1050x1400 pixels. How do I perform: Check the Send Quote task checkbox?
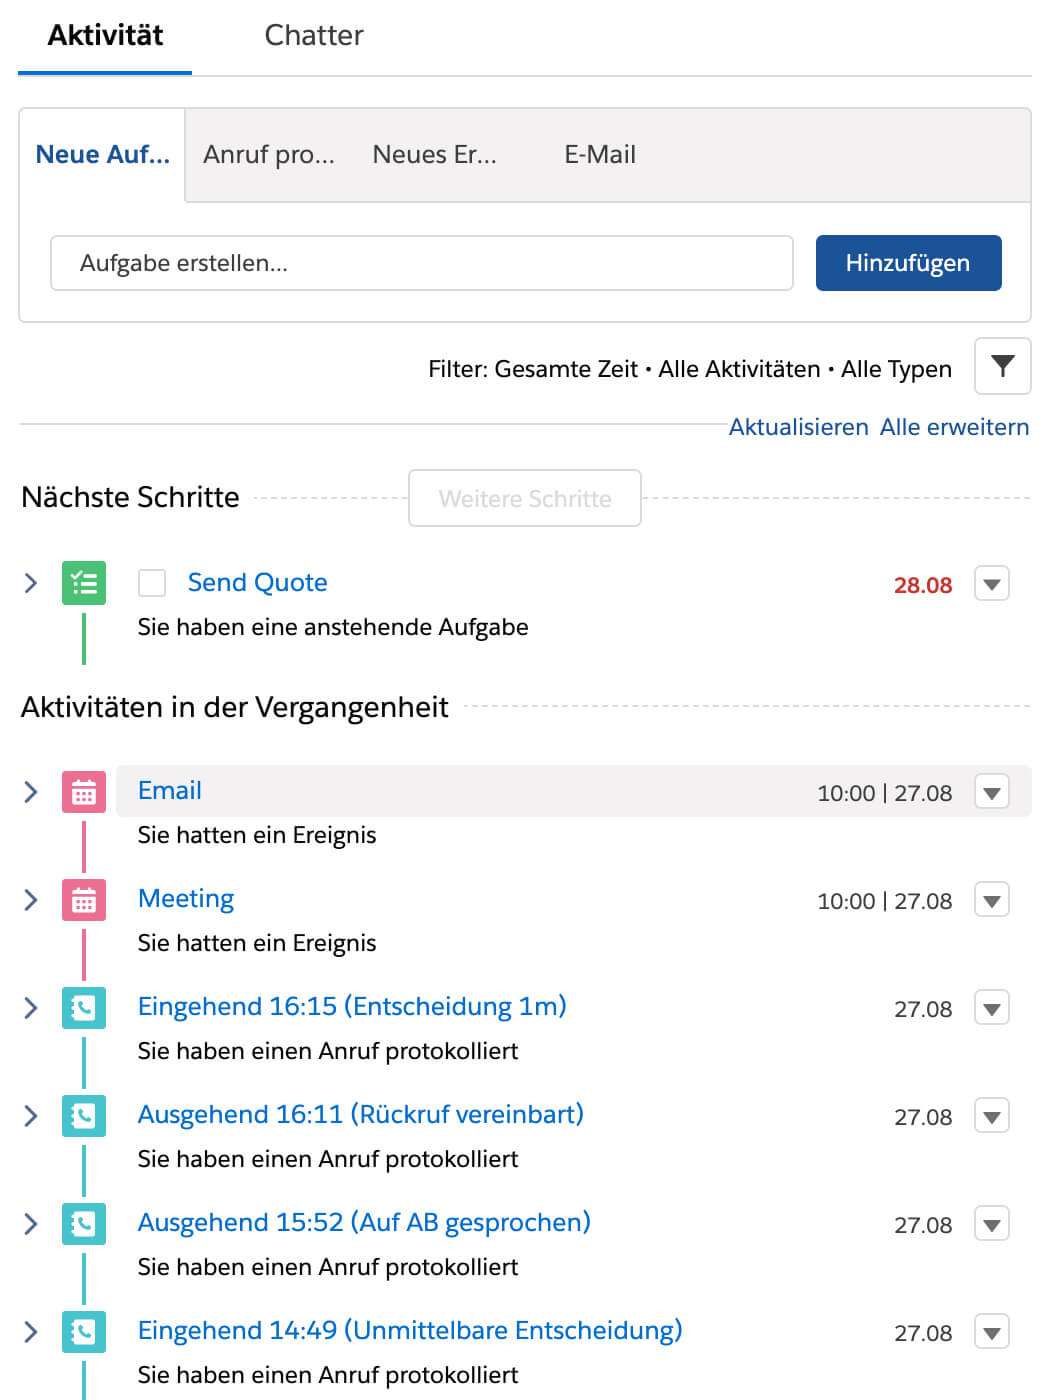tap(152, 583)
